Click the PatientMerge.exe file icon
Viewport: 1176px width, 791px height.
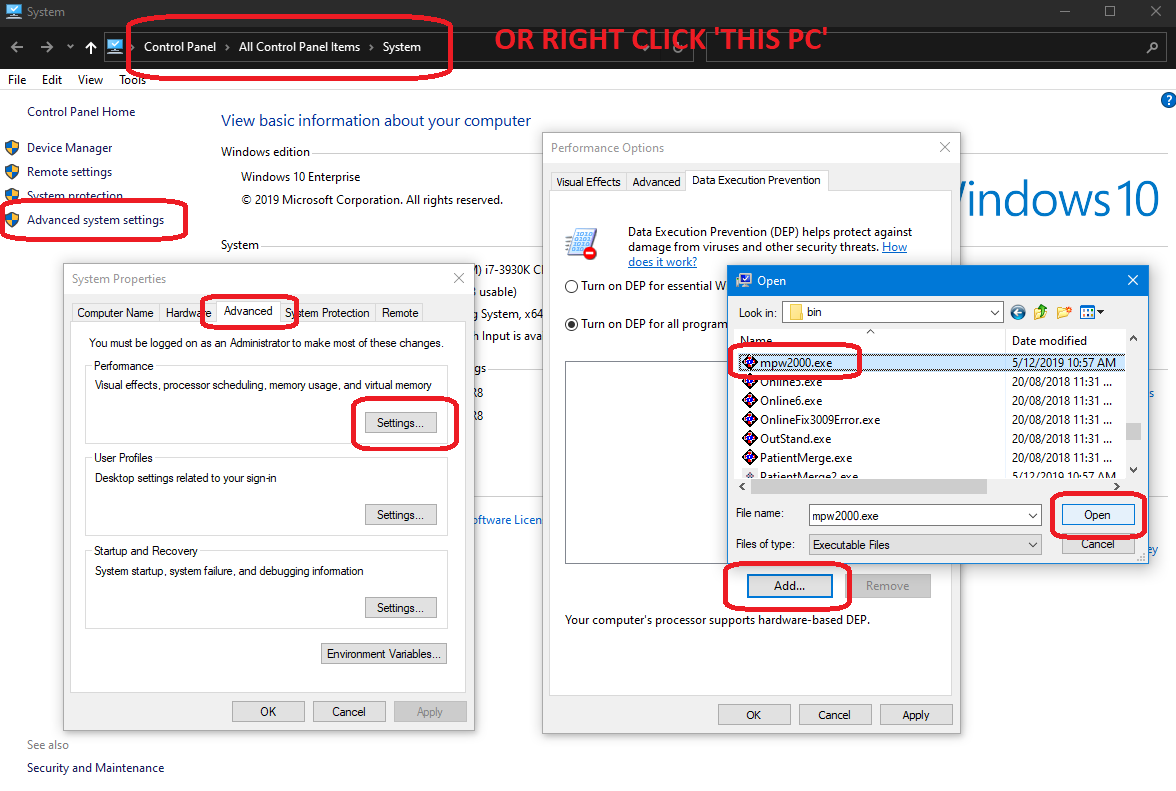(x=749, y=457)
